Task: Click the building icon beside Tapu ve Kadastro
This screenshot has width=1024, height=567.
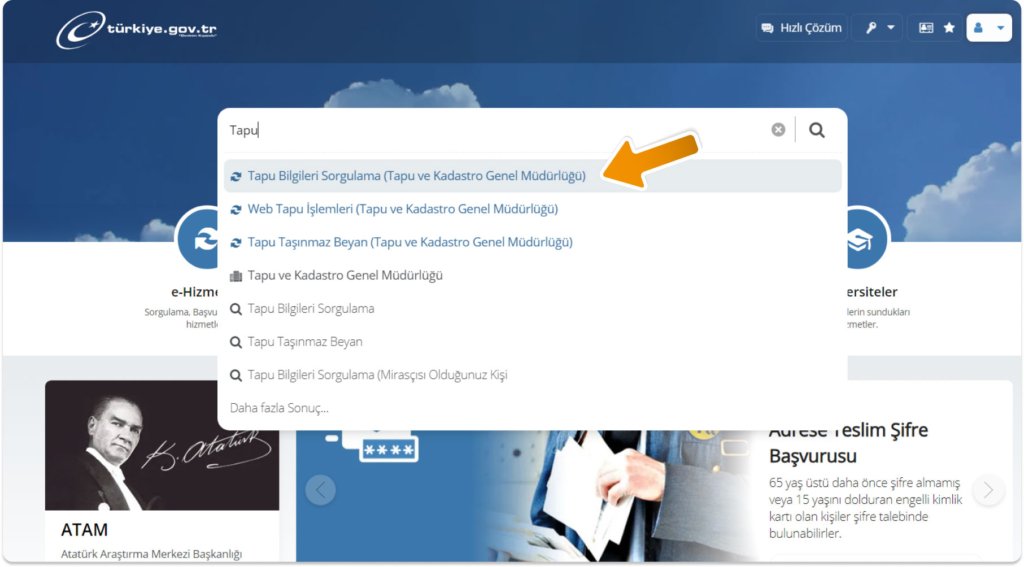Action: pyautogui.click(x=236, y=276)
